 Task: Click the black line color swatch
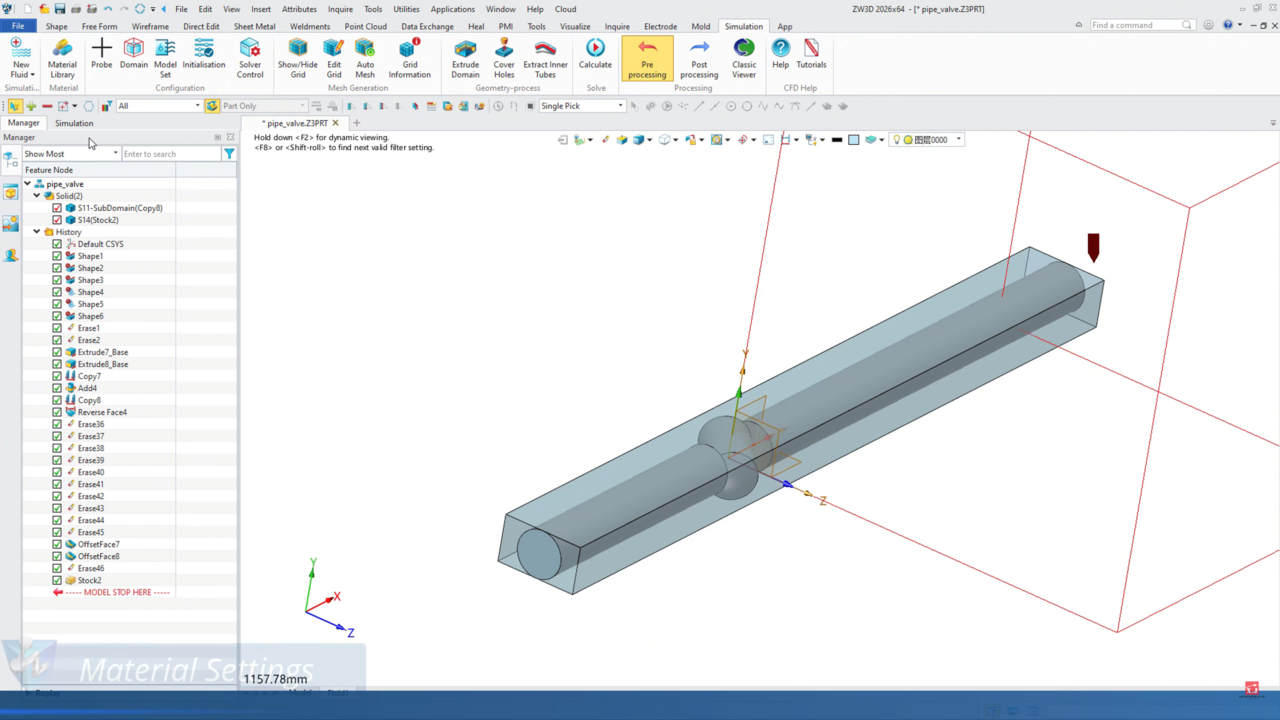pos(837,140)
